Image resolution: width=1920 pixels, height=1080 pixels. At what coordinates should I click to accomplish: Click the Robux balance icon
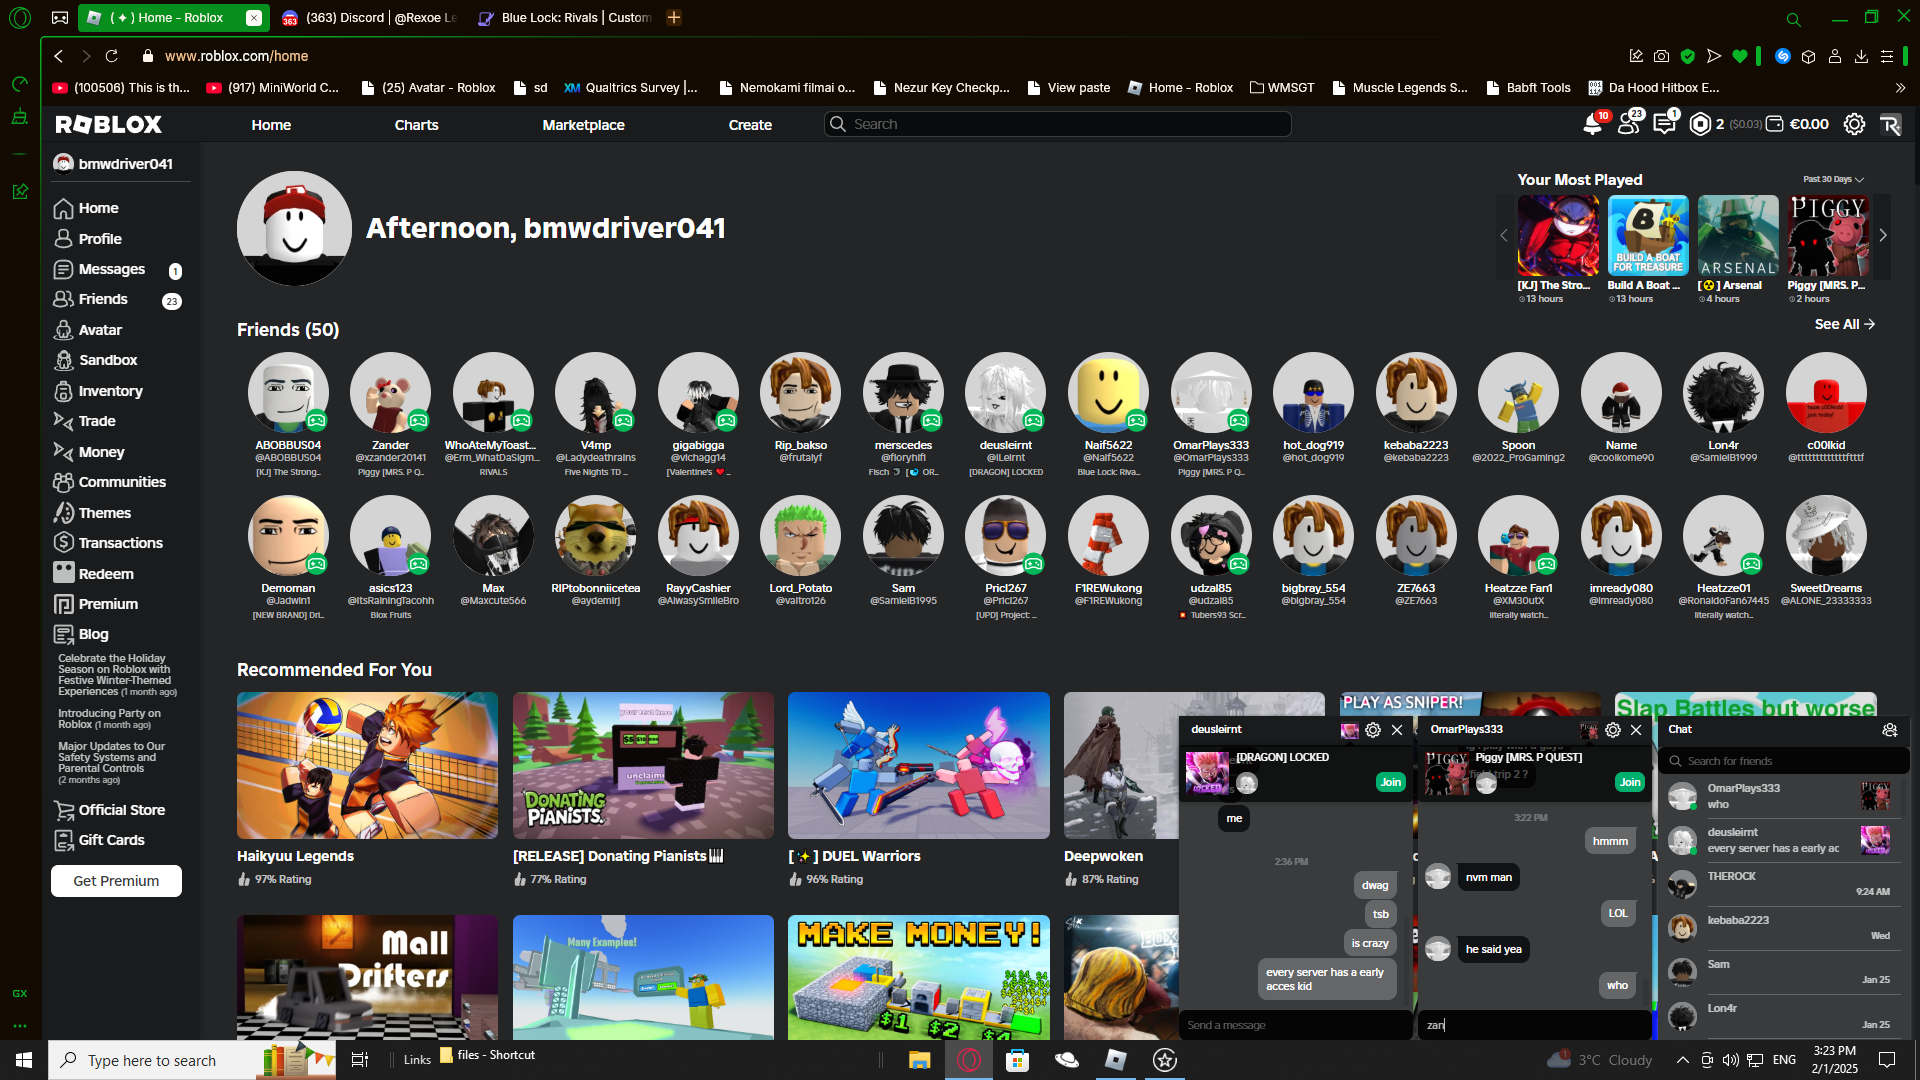click(x=1700, y=125)
